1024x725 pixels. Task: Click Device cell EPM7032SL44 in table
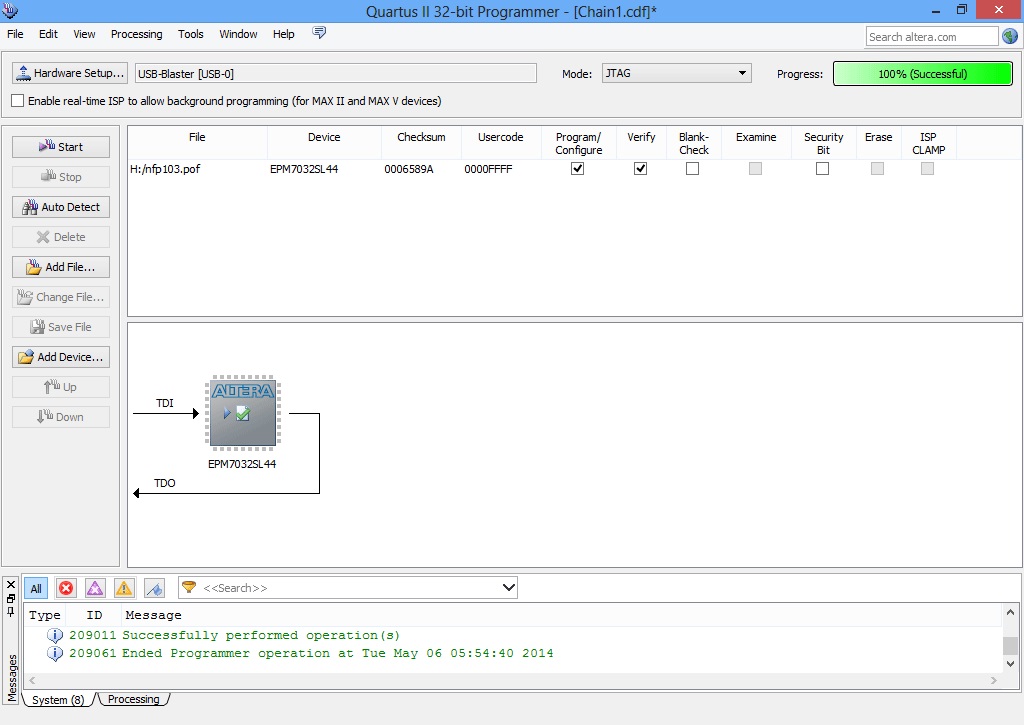point(304,169)
